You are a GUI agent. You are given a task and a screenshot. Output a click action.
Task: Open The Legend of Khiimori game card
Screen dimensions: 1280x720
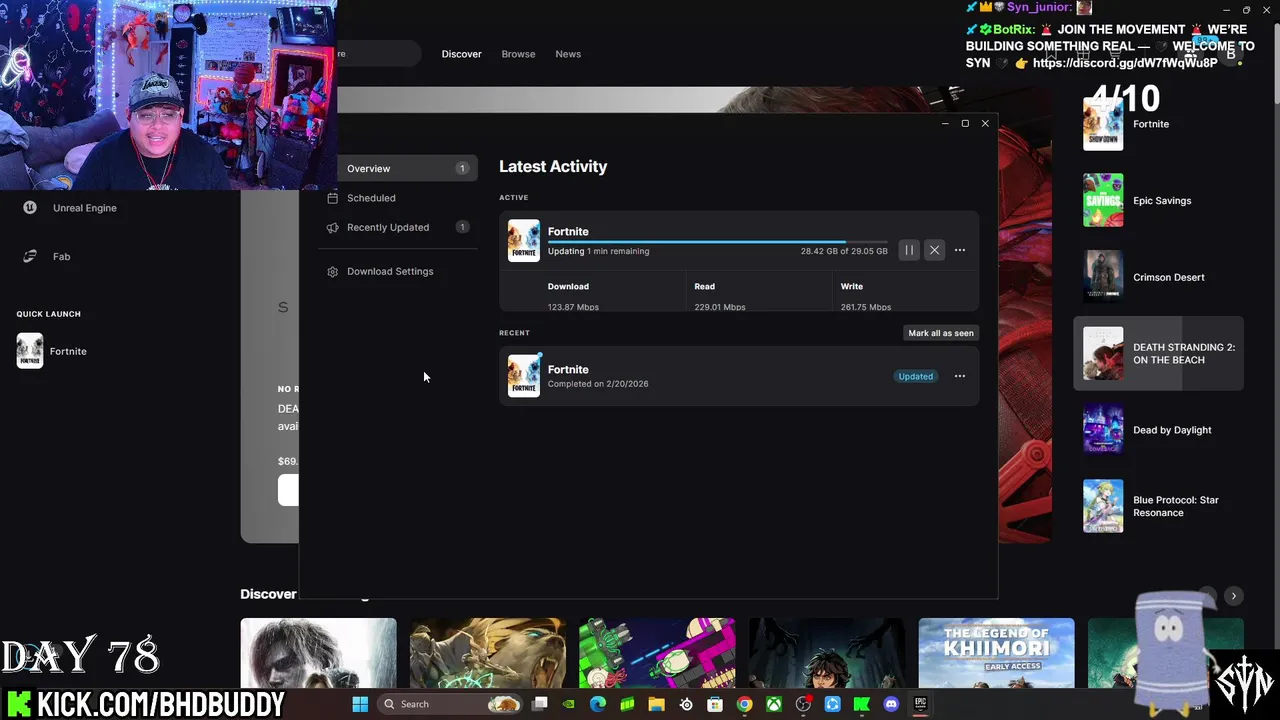click(x=996, y=653)
